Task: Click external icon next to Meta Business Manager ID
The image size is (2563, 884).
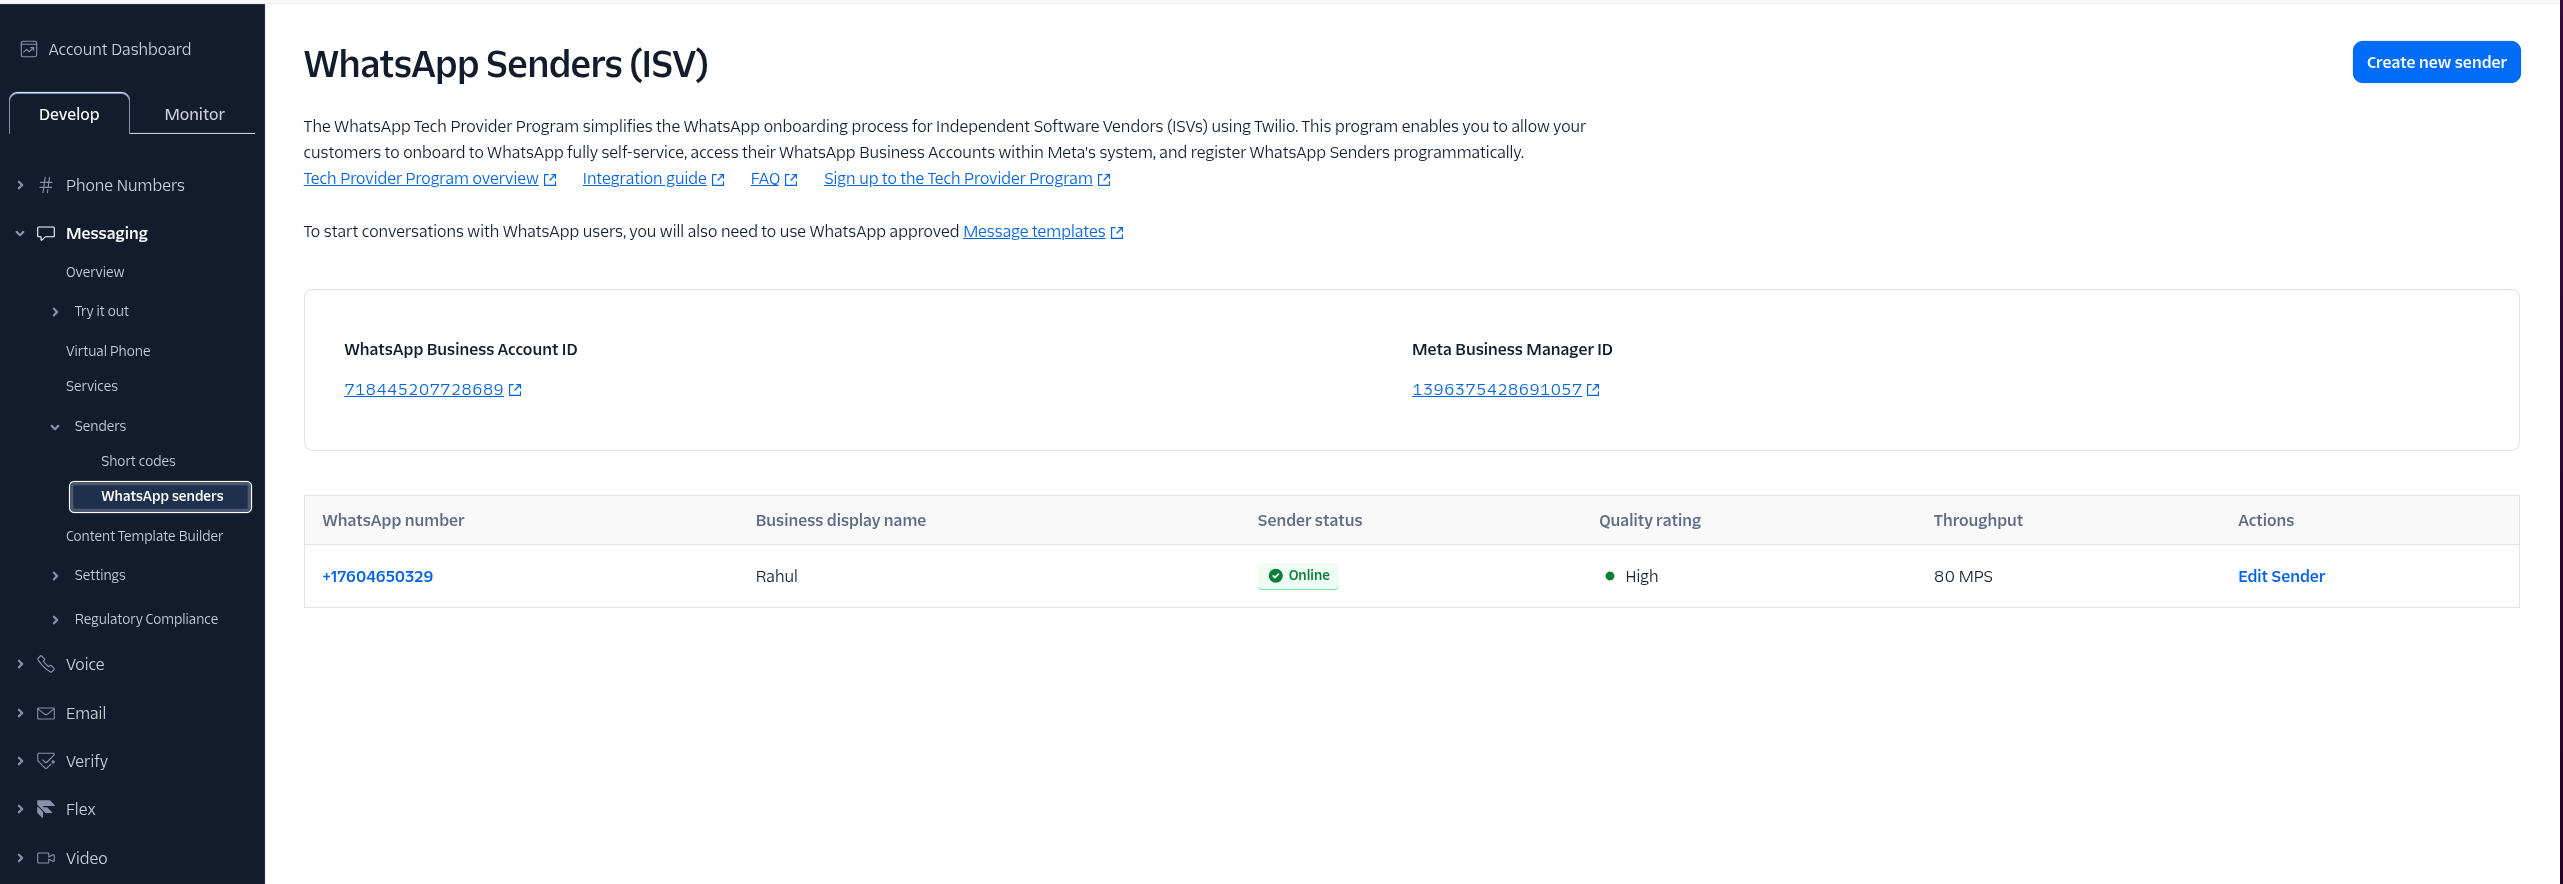Action: (x=1593, y=390)
